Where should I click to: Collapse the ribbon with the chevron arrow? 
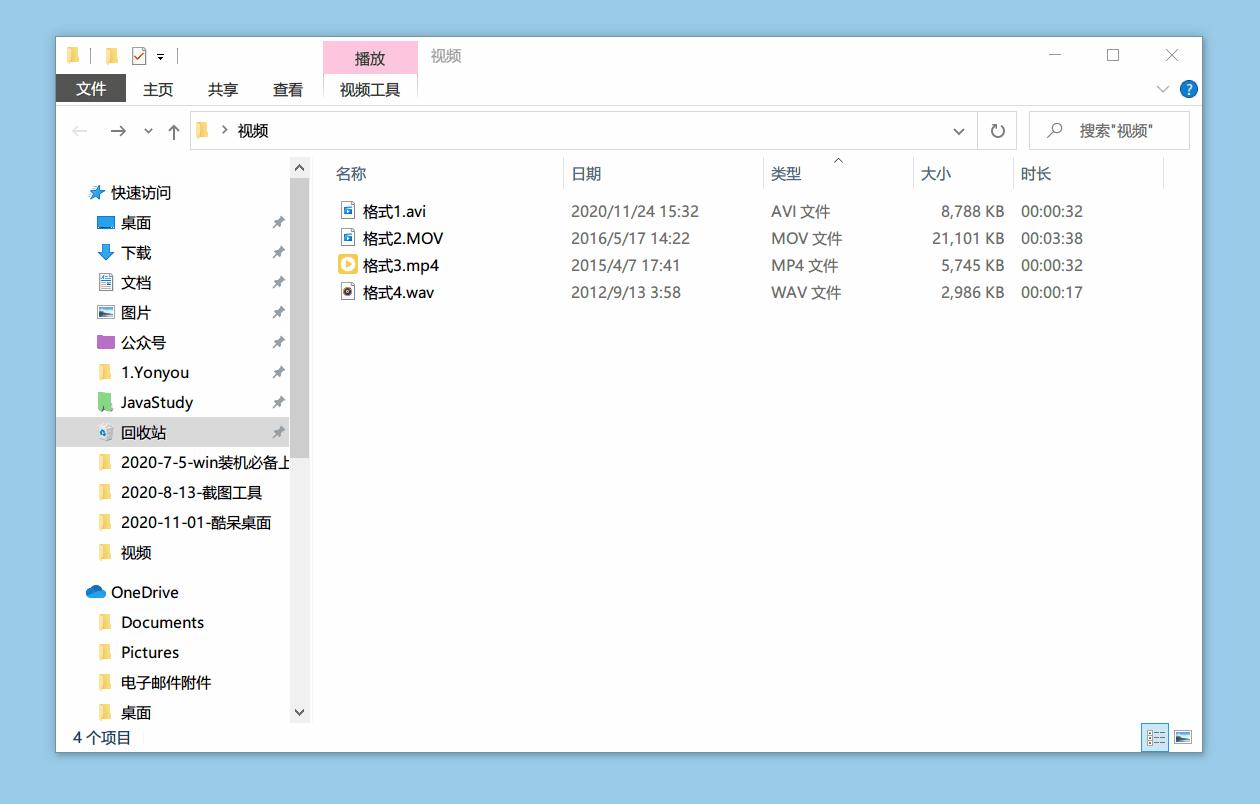[1162, 88]
